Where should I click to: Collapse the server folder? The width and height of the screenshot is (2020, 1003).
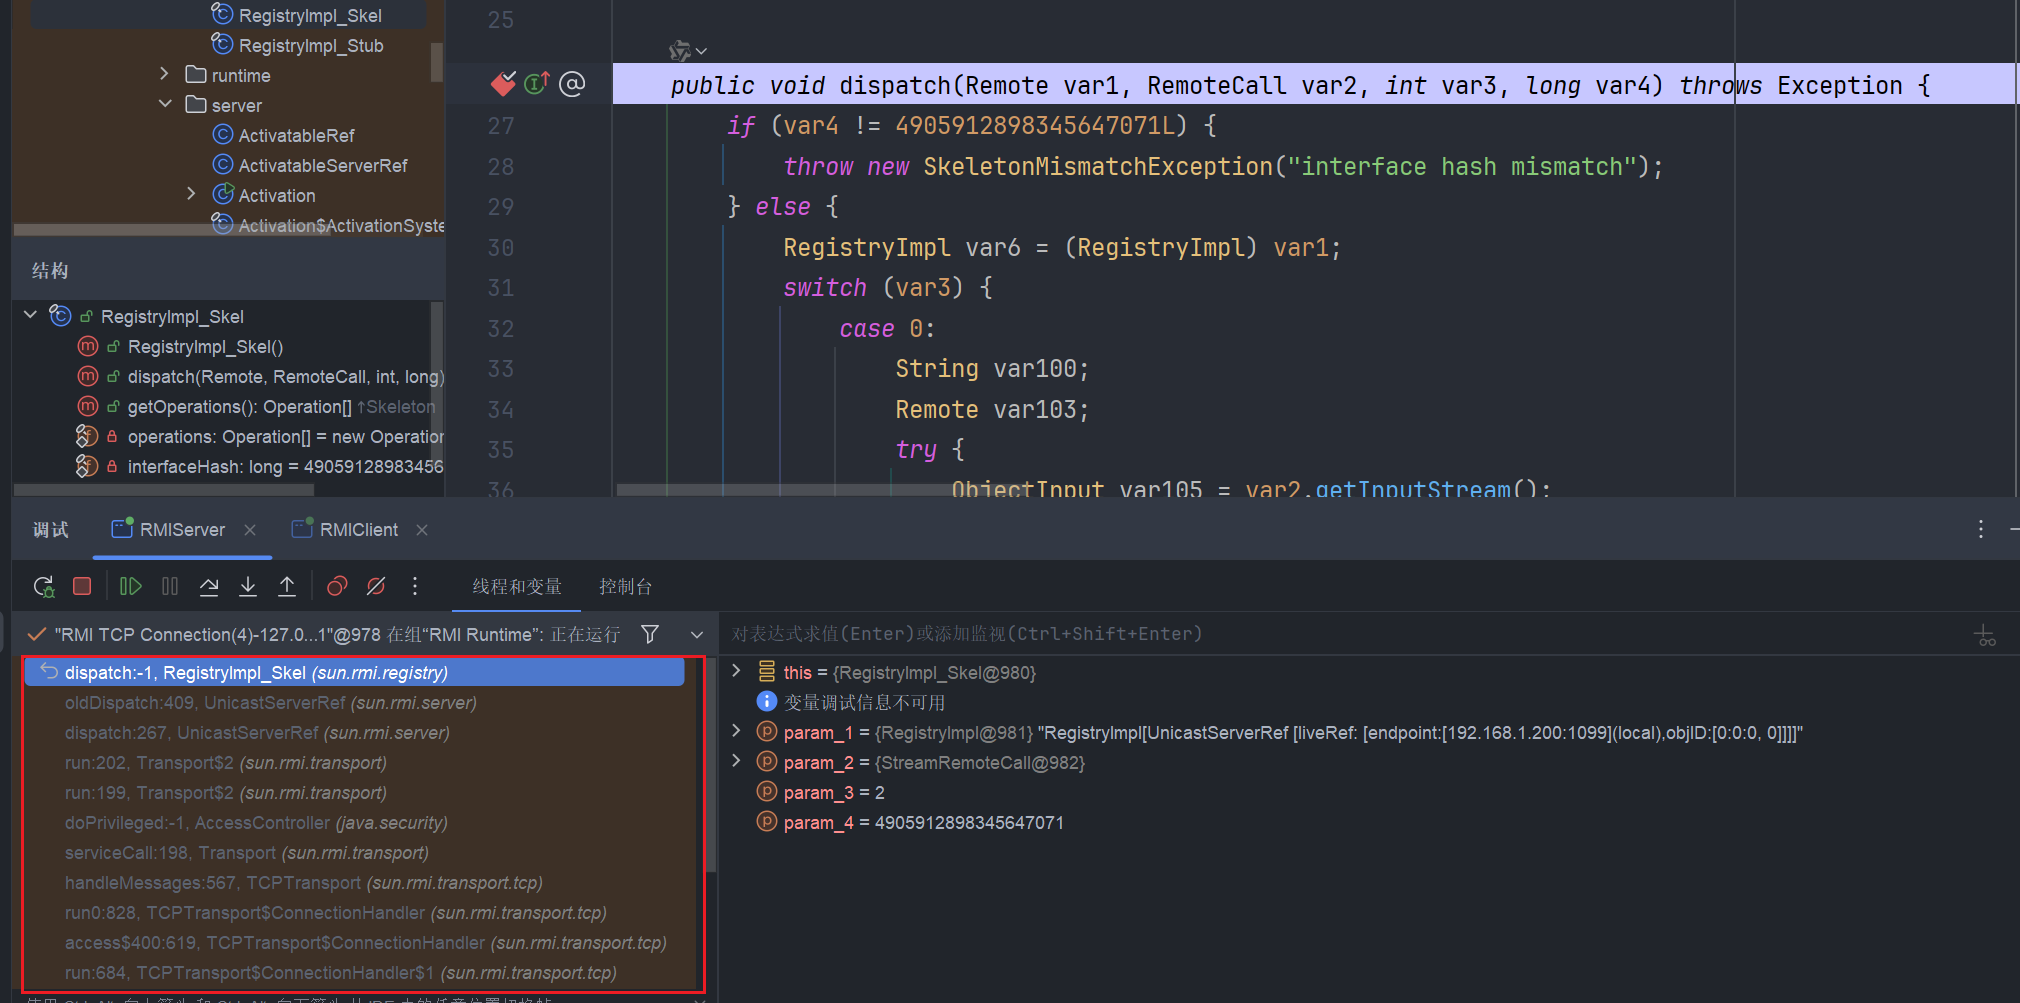(x=165, y=104)
